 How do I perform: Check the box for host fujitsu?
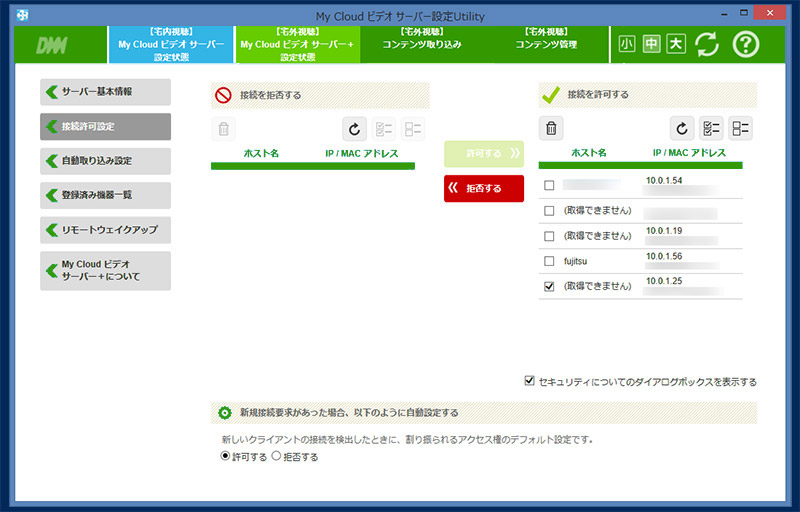(x=549, y=261)
